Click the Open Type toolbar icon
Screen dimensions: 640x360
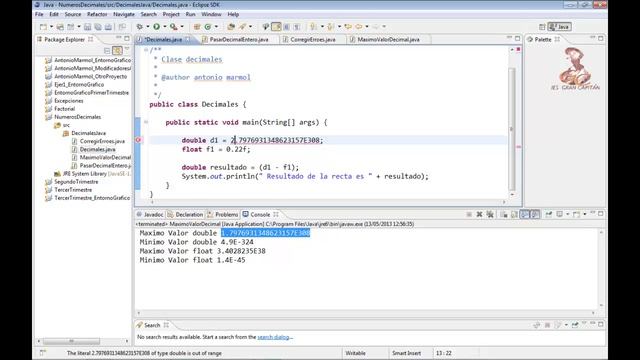tap(231, 27)
